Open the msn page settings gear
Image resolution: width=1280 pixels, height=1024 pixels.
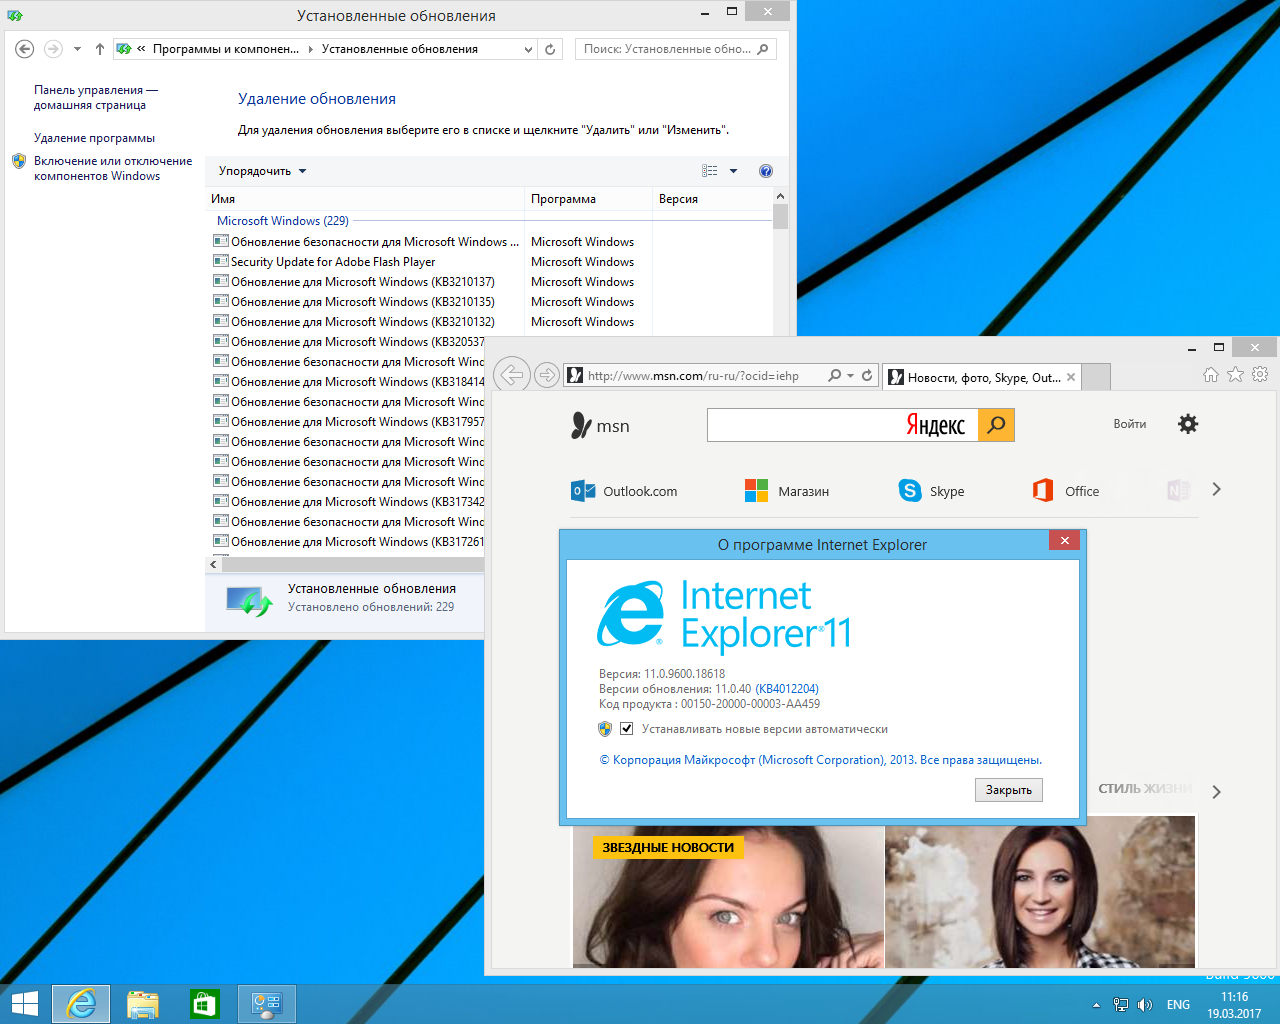click(1188, 424)
